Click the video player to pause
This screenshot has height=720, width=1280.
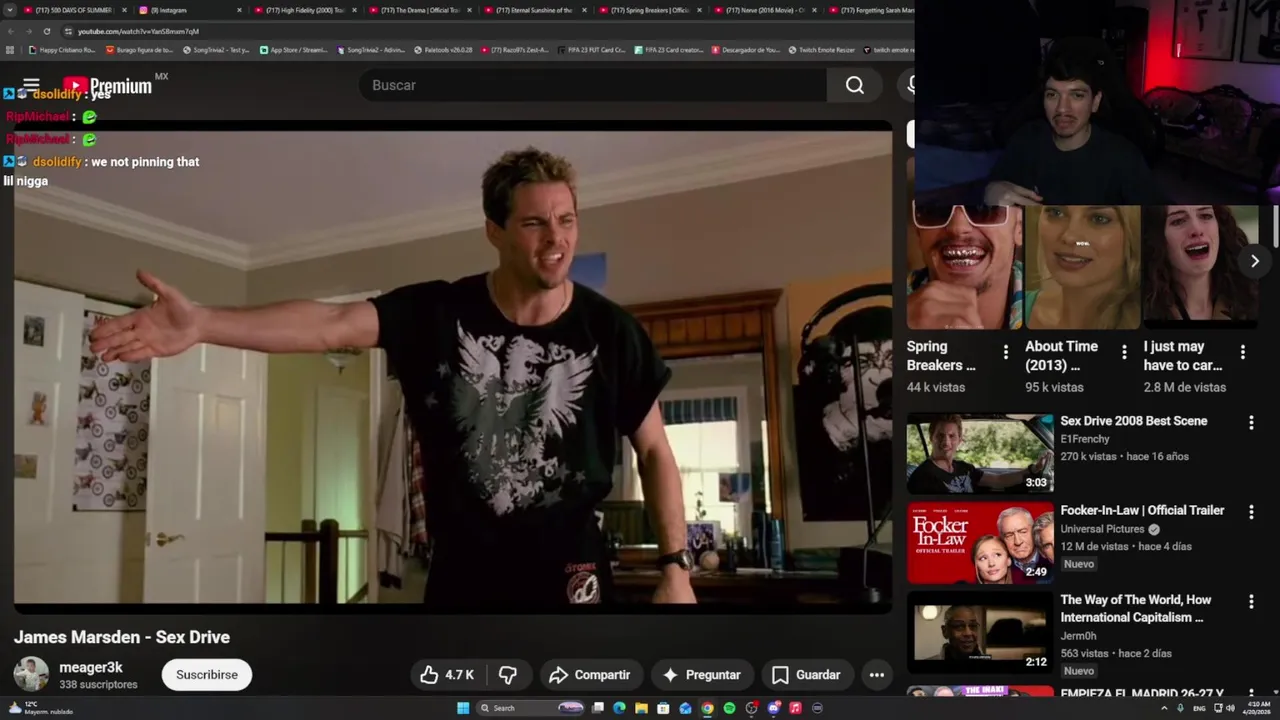(x=452, y=368)
